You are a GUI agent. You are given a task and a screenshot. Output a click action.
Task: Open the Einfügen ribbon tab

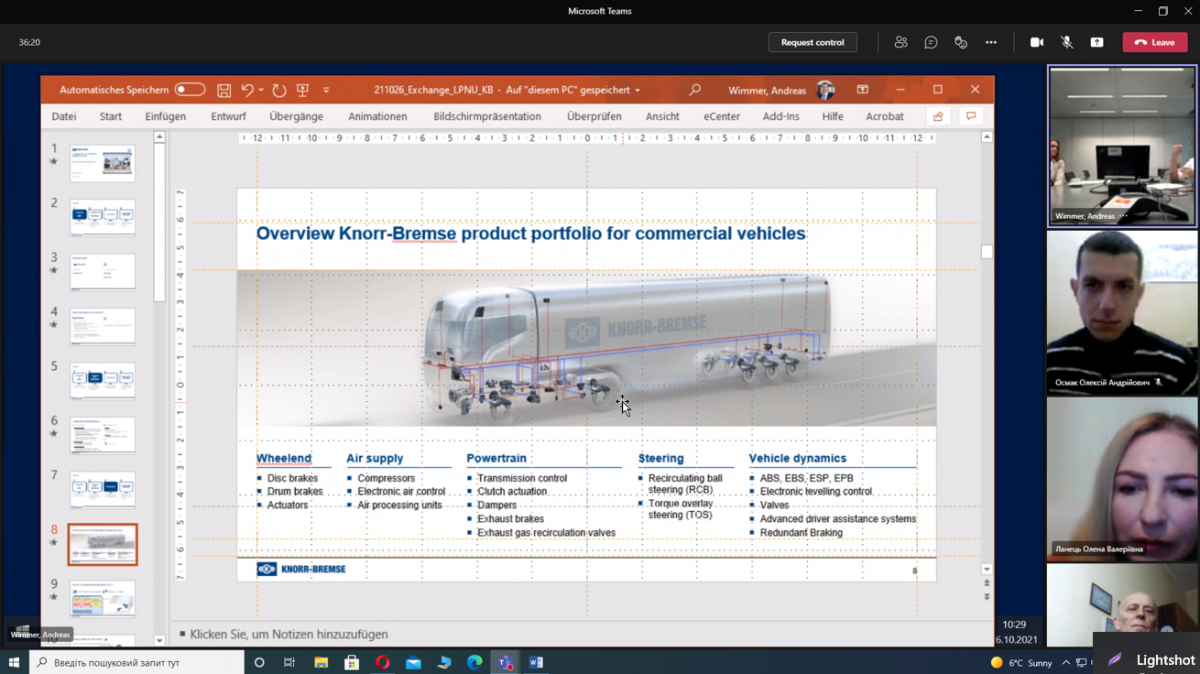click(165, 116)
